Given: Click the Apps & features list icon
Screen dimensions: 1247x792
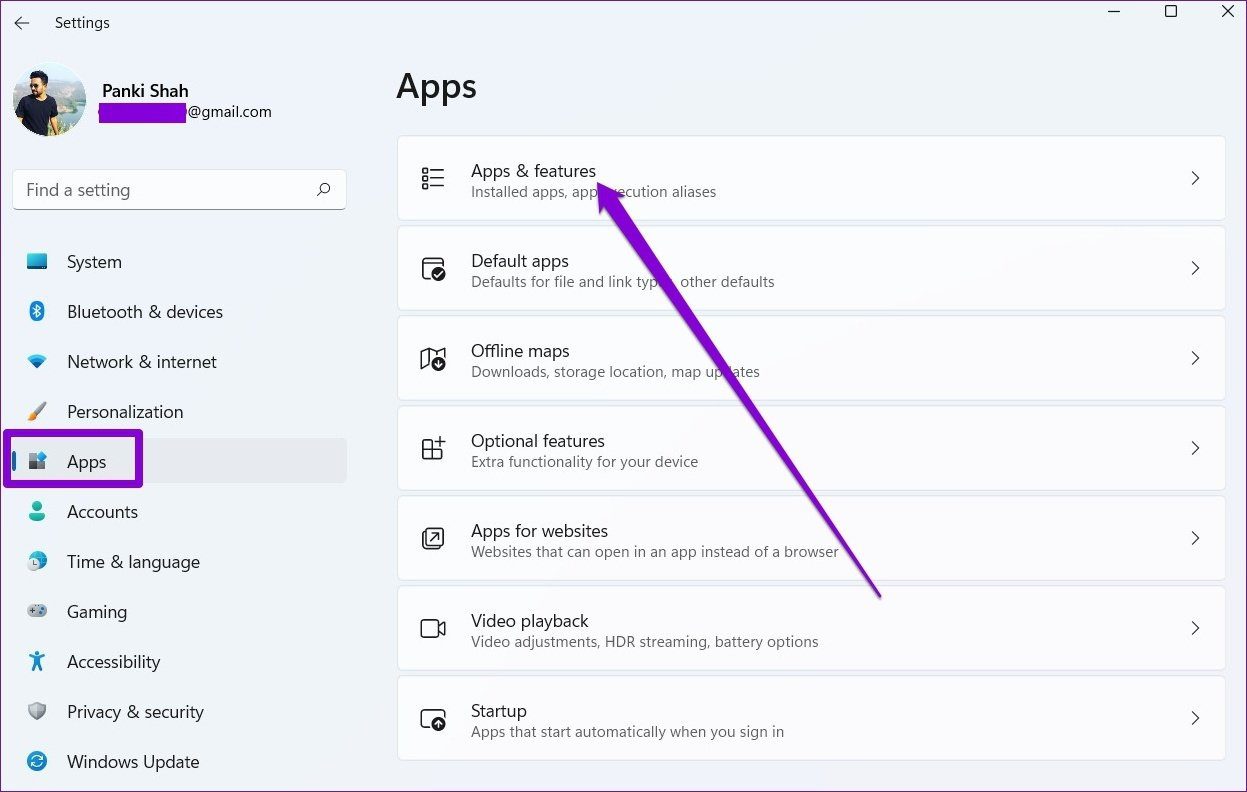Looking at the screenshot, I should coord(433,178).
